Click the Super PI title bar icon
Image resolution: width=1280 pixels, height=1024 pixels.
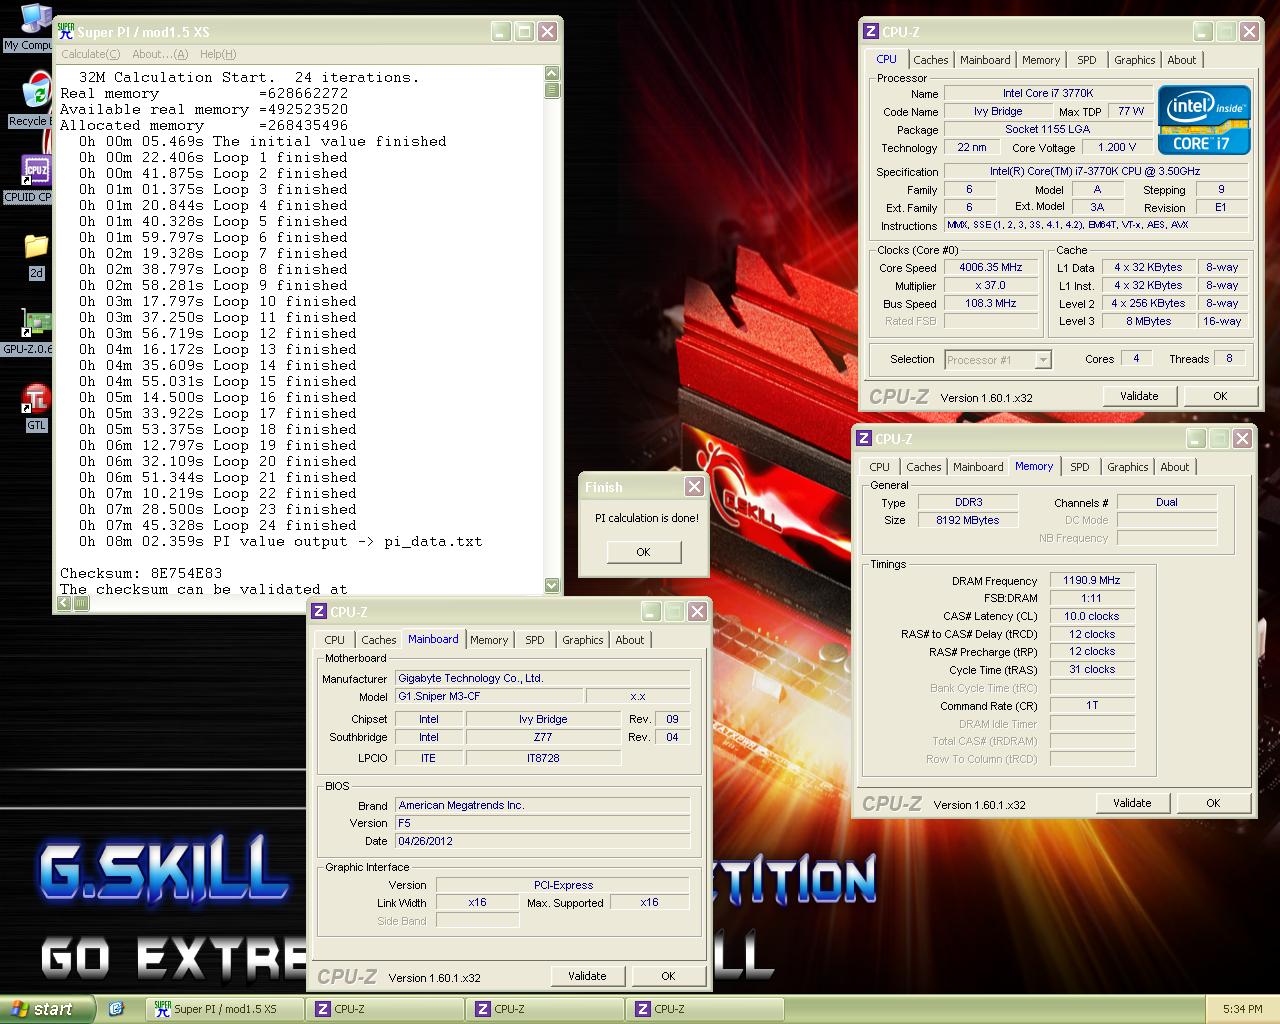click(x=65, y=31)
